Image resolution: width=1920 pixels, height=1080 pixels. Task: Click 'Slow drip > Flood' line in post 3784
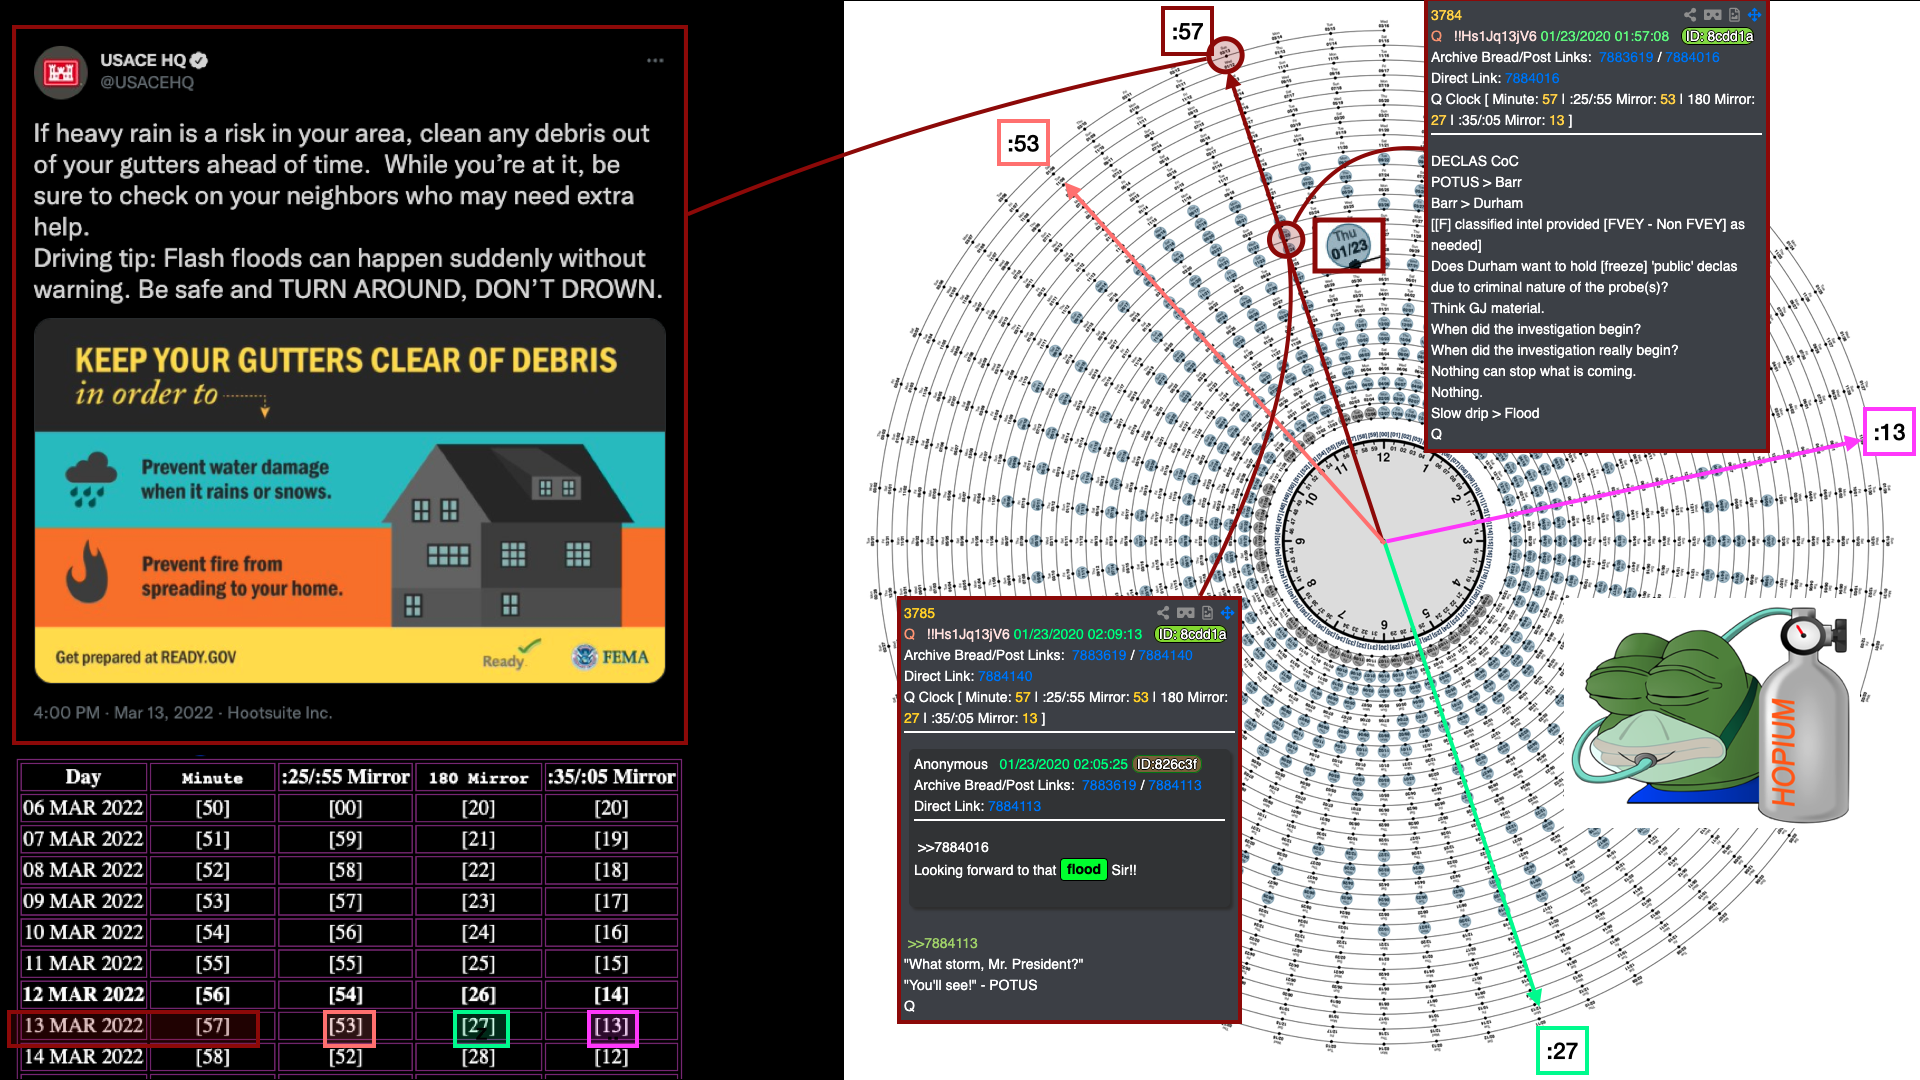click(x=1485, y=413)
